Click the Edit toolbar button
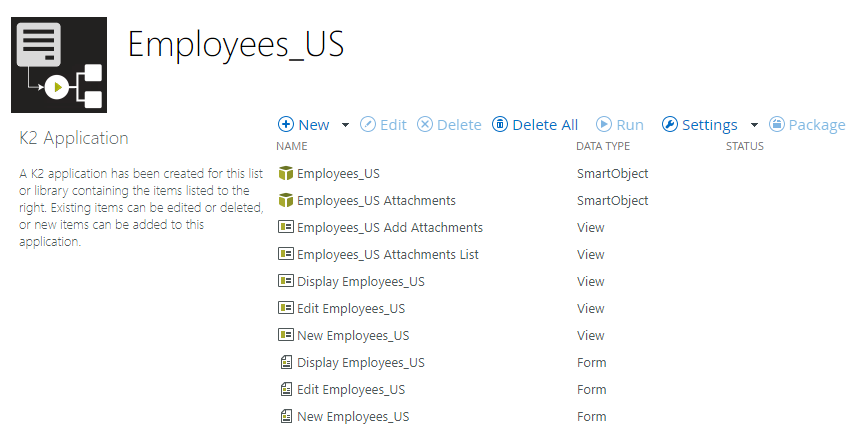Image resolution: width=858 pixels, height=439 pixels. pyautogui.click(x=383, y=125)
